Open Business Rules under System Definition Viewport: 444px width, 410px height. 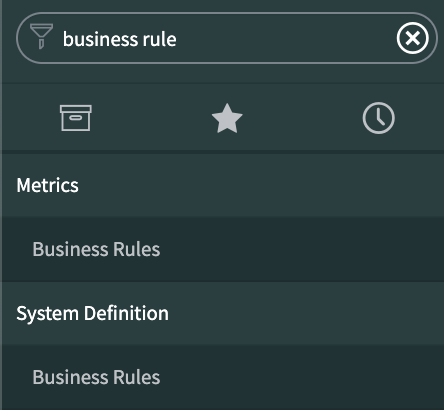223,377
